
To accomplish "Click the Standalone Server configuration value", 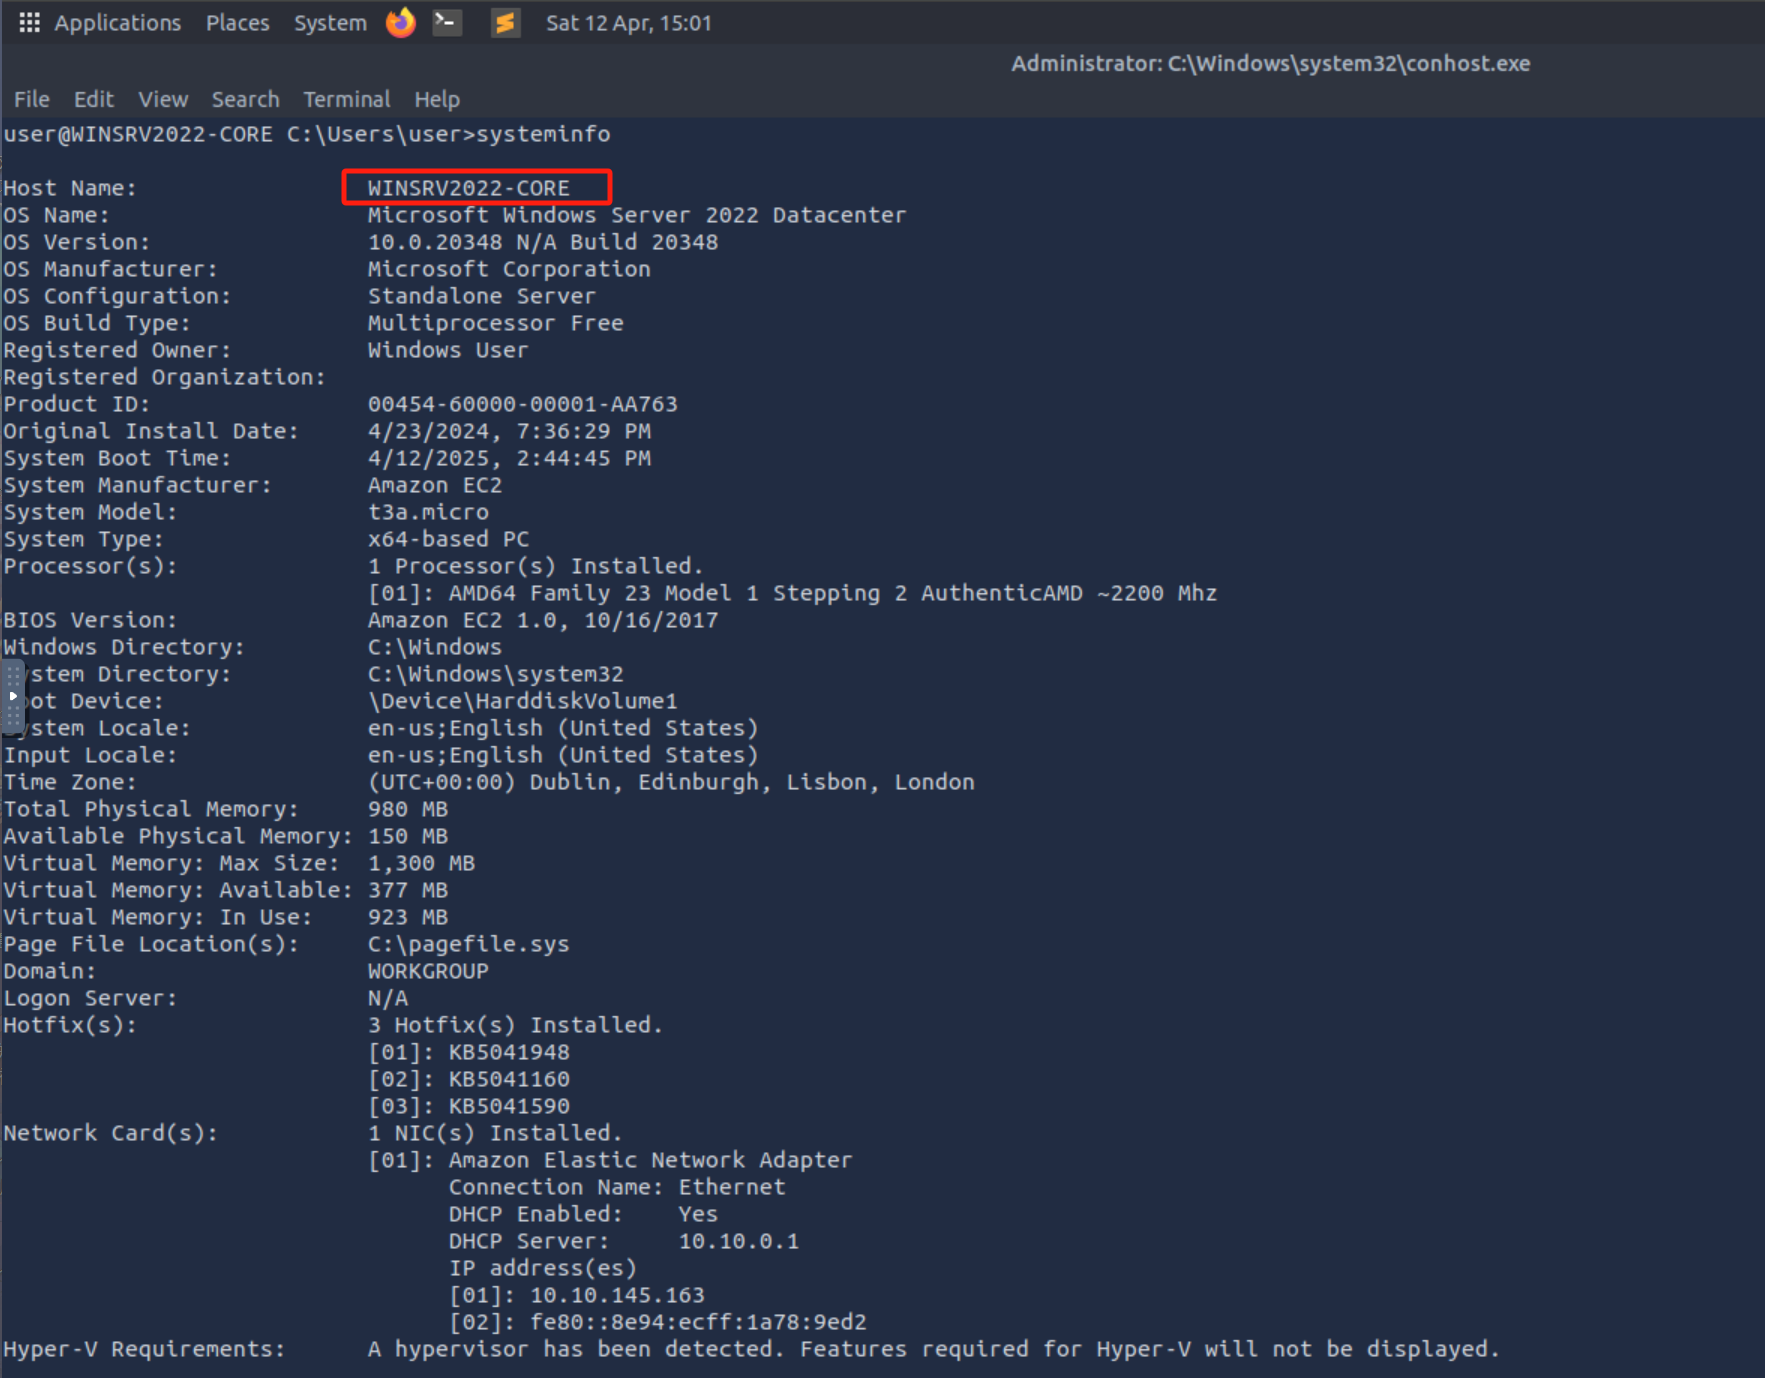I will tap(481, 296).
